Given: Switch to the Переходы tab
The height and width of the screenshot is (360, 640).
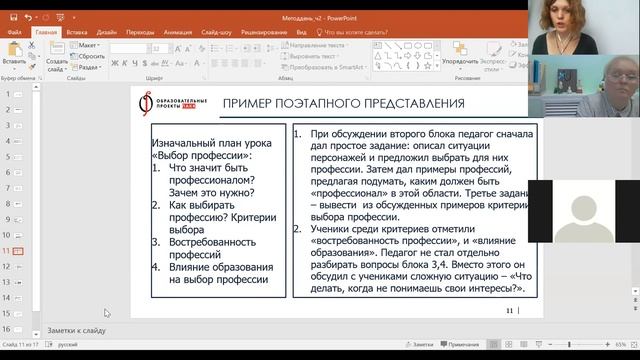Looking at the screenshot, I should [140, 32].
